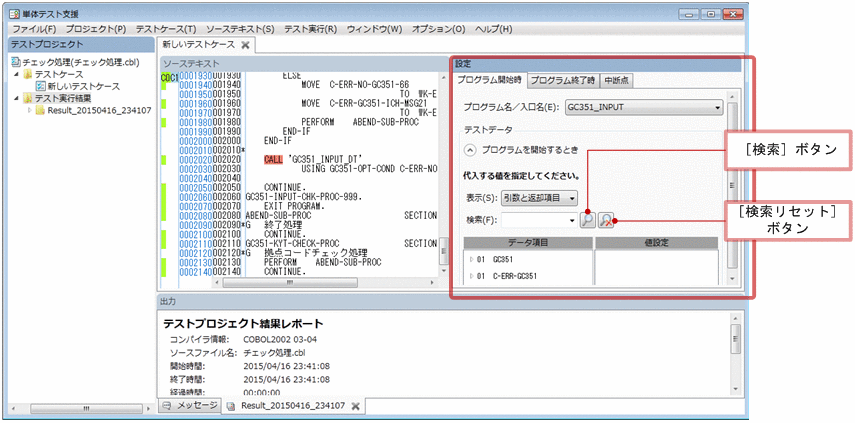Image resolution: width=855 pixels, height=423 pixels.
Task: Click the テスト実行結果 folder icon
Action: coord(28,98)
